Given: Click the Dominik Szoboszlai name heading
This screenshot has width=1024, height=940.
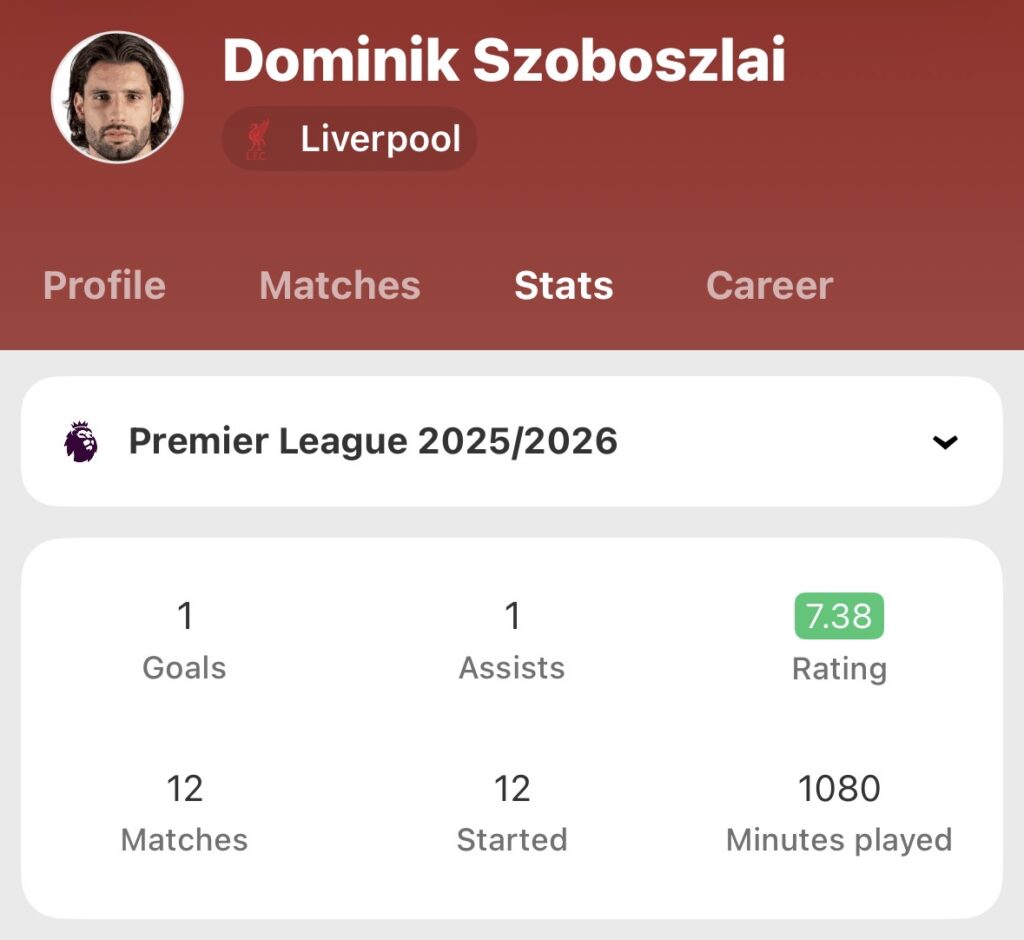Looking at the screenshot, I should [504, 60].
